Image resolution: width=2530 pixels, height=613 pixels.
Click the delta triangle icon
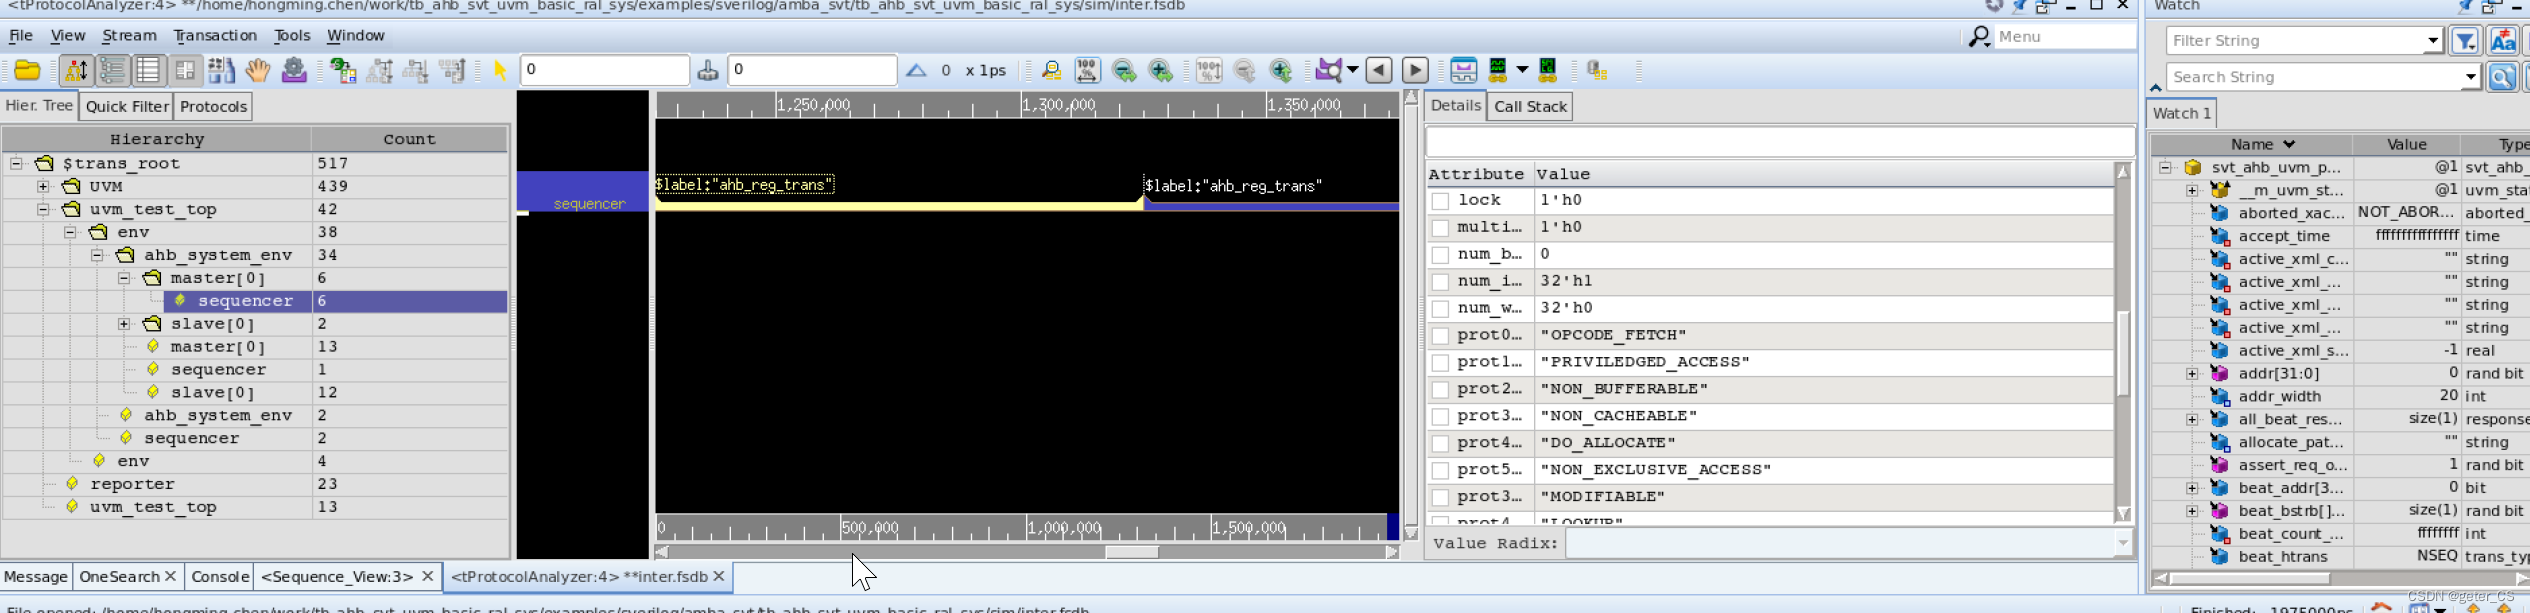(916, 70)
